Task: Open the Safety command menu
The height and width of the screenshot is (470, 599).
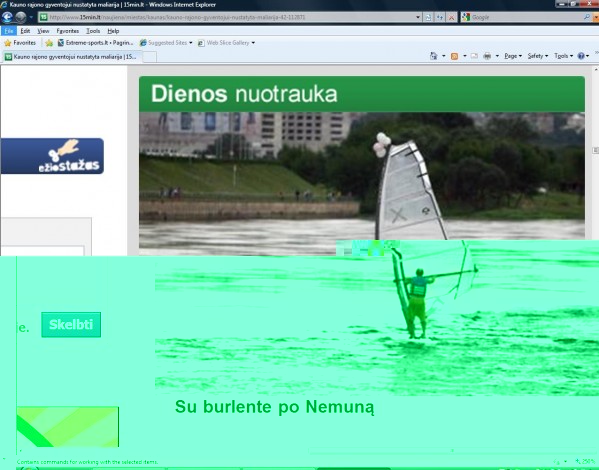Action: point(538,56)
